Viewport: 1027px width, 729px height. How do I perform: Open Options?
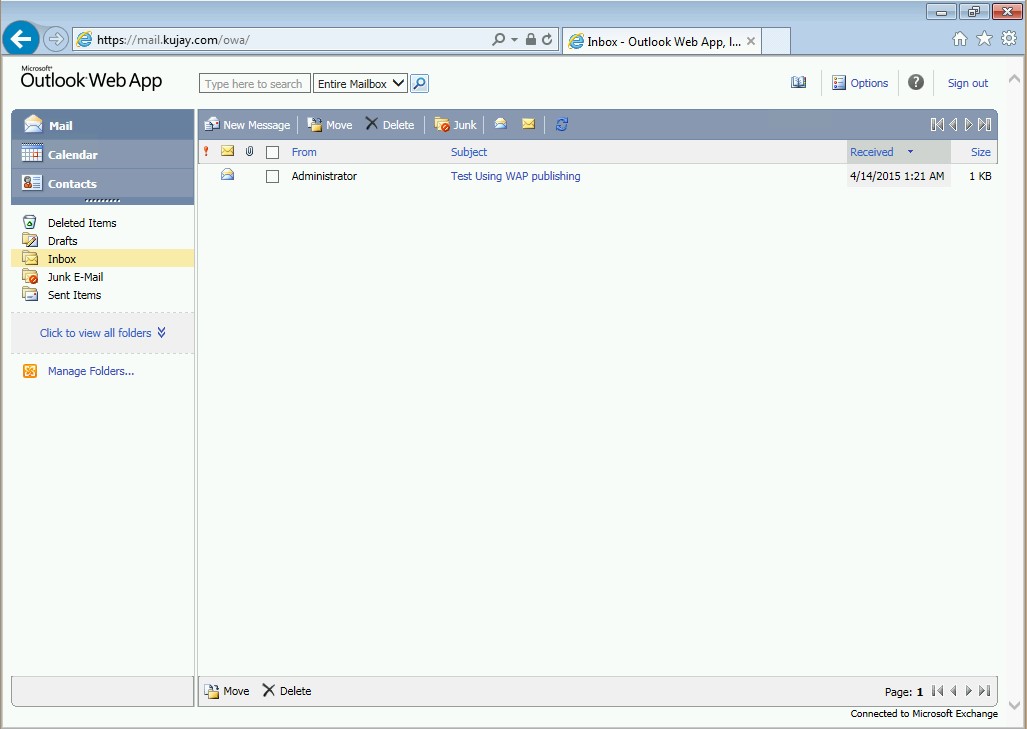point(860,83)
